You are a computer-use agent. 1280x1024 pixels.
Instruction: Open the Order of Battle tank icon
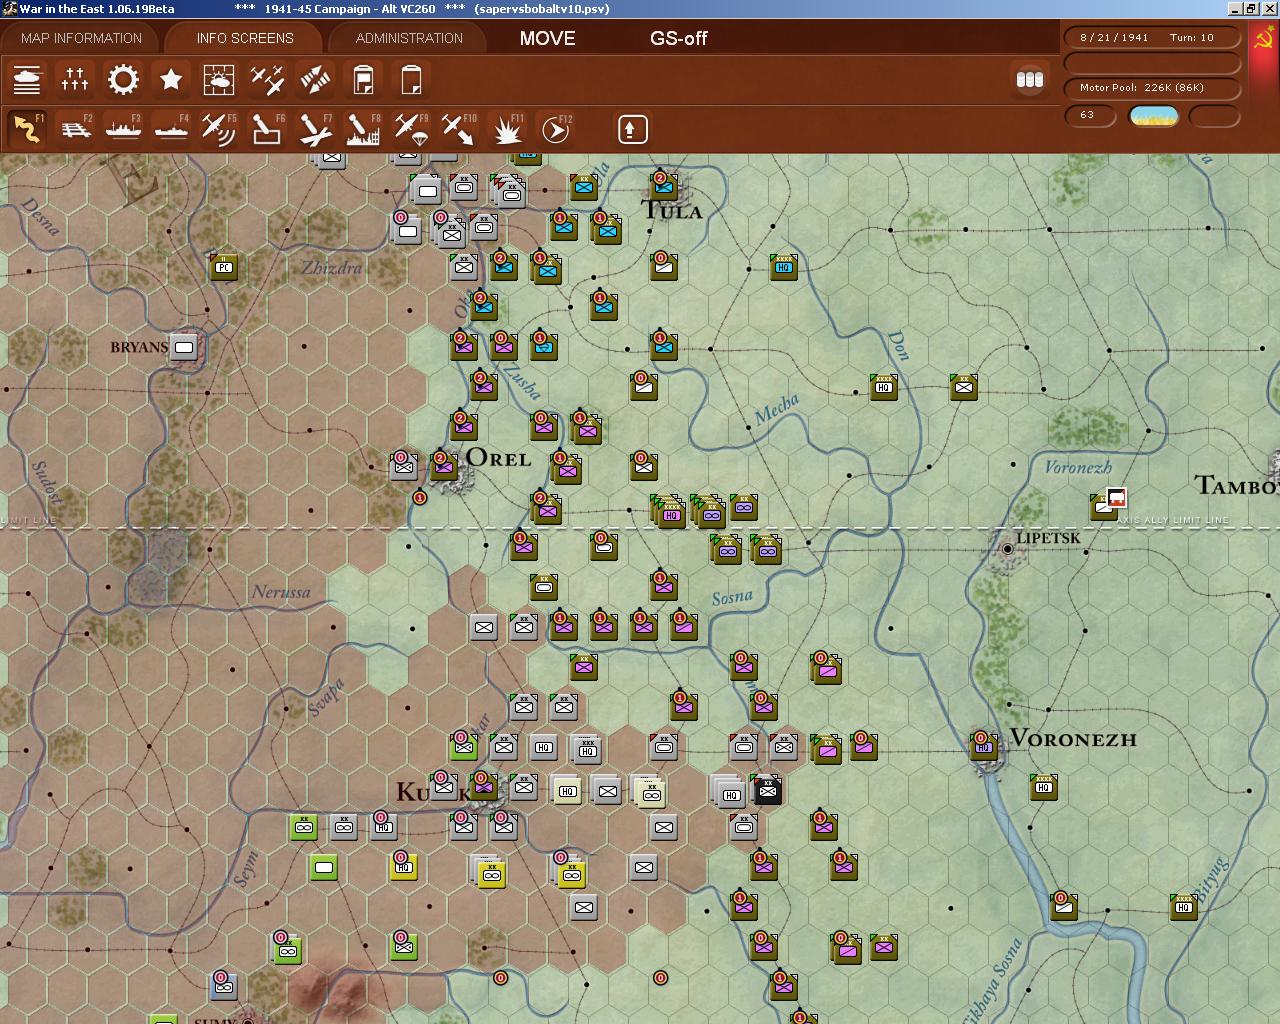(27, 79)
